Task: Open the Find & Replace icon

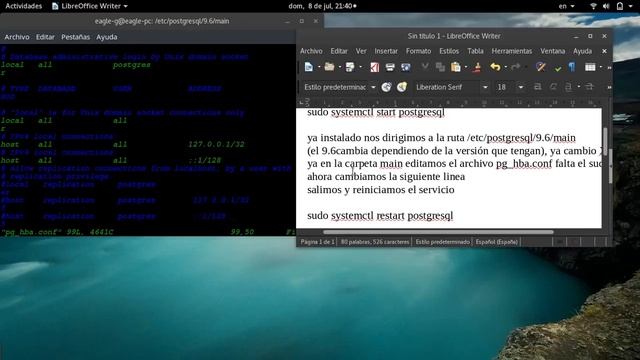Action: [x=541, y=67]
